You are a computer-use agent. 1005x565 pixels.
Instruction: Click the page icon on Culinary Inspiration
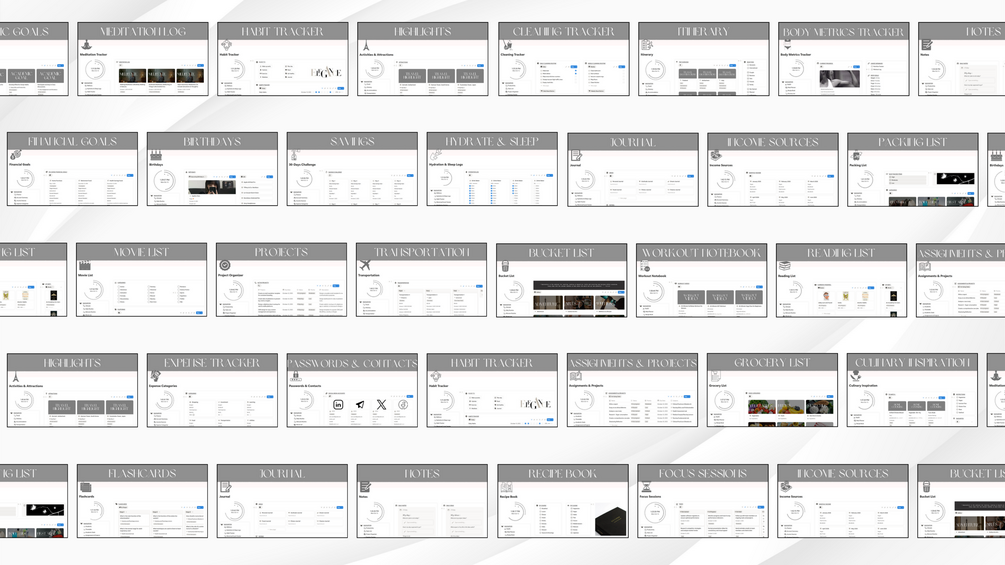(x=856, y=376)
